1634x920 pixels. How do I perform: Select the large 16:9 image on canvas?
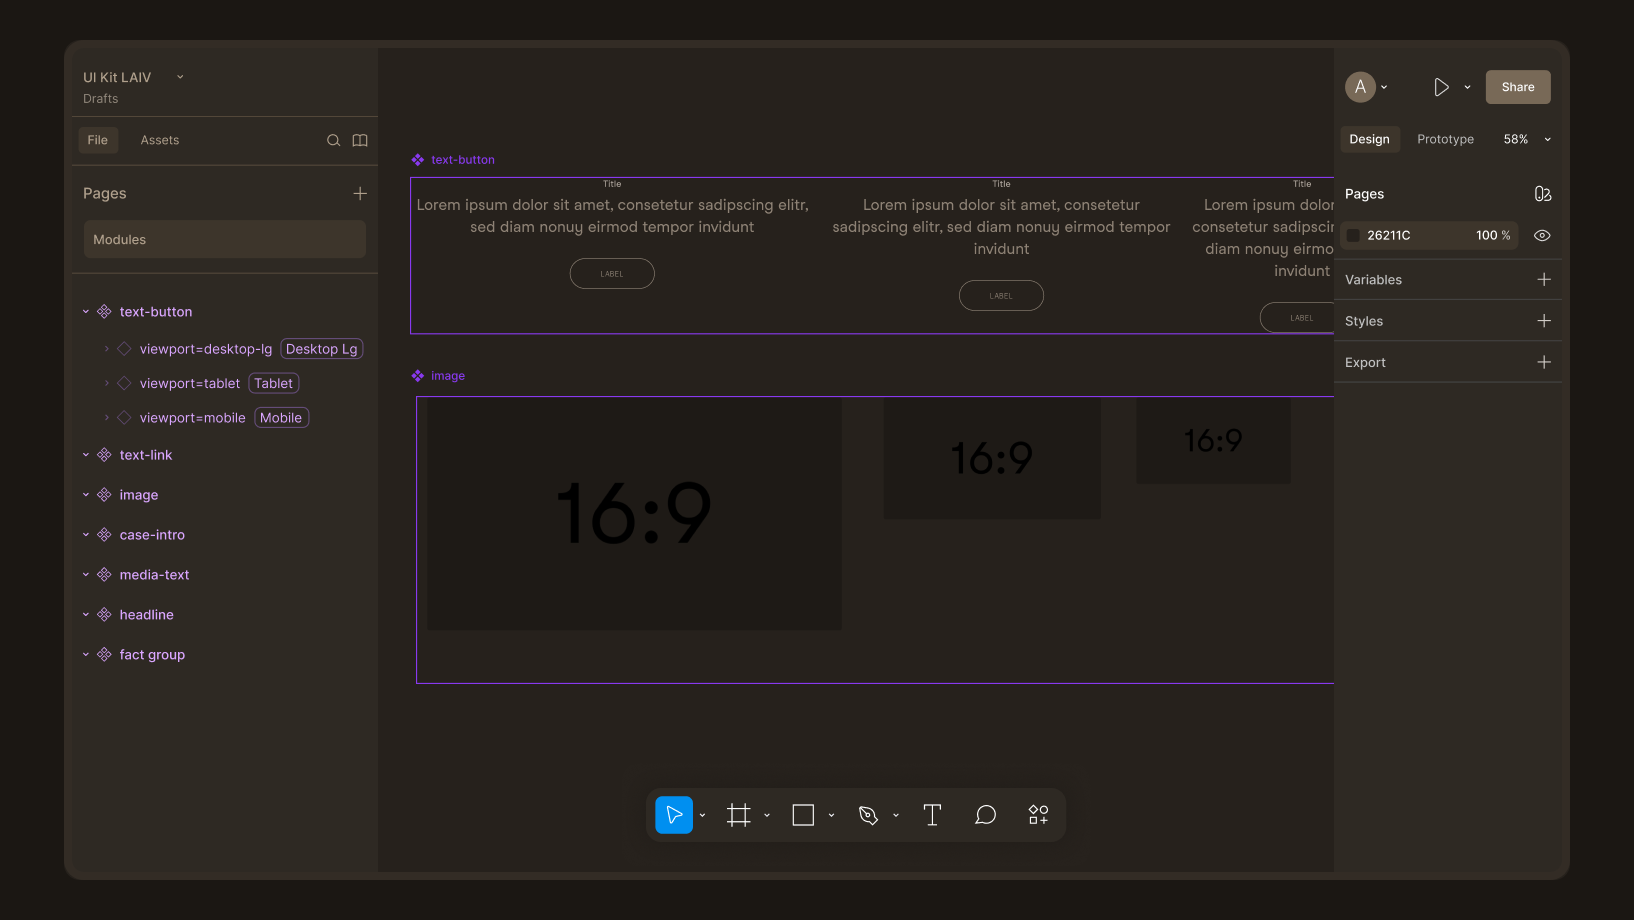pyautogui.click(x=634, y=514)
